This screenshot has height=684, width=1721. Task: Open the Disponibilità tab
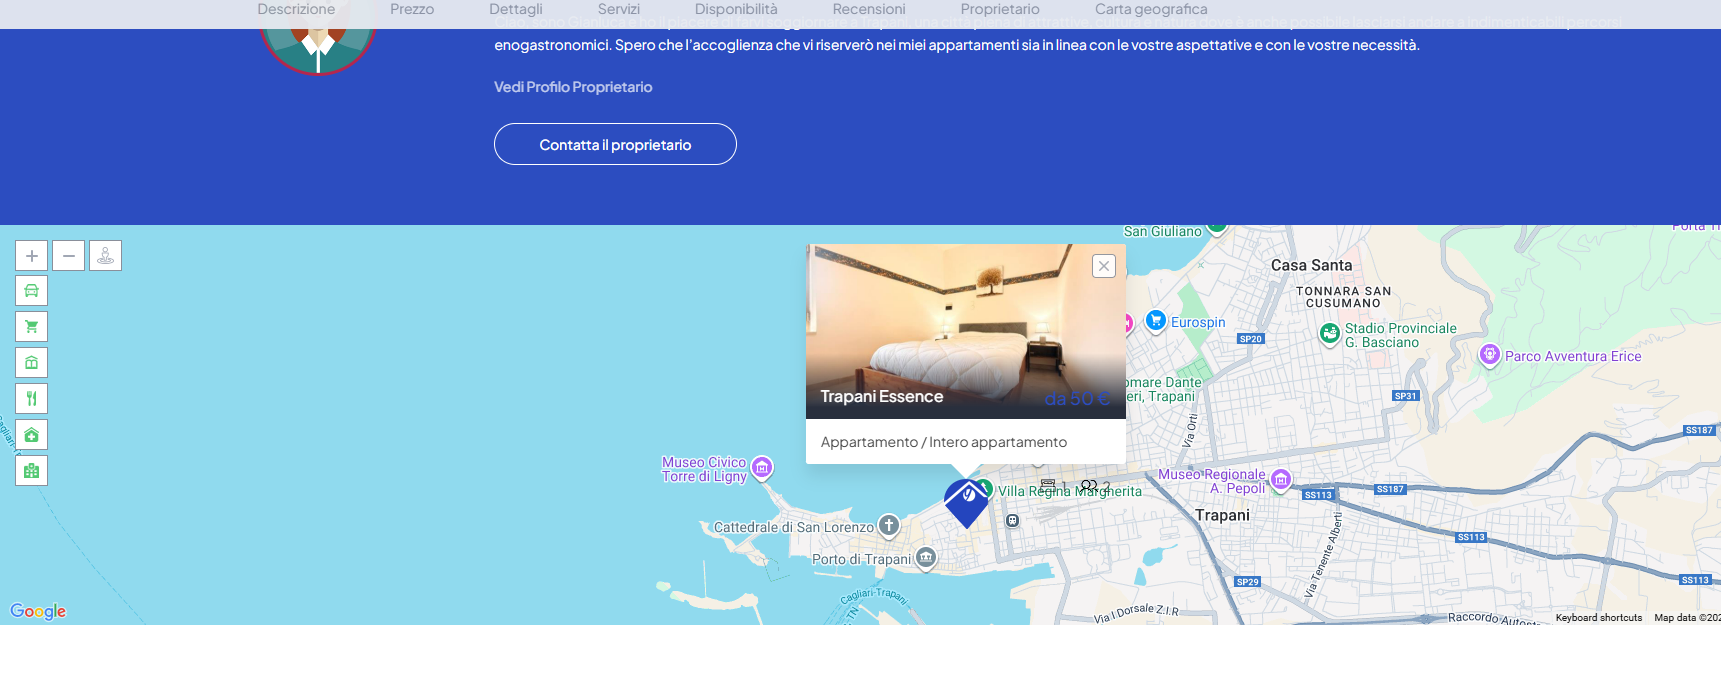click(736, 9)
